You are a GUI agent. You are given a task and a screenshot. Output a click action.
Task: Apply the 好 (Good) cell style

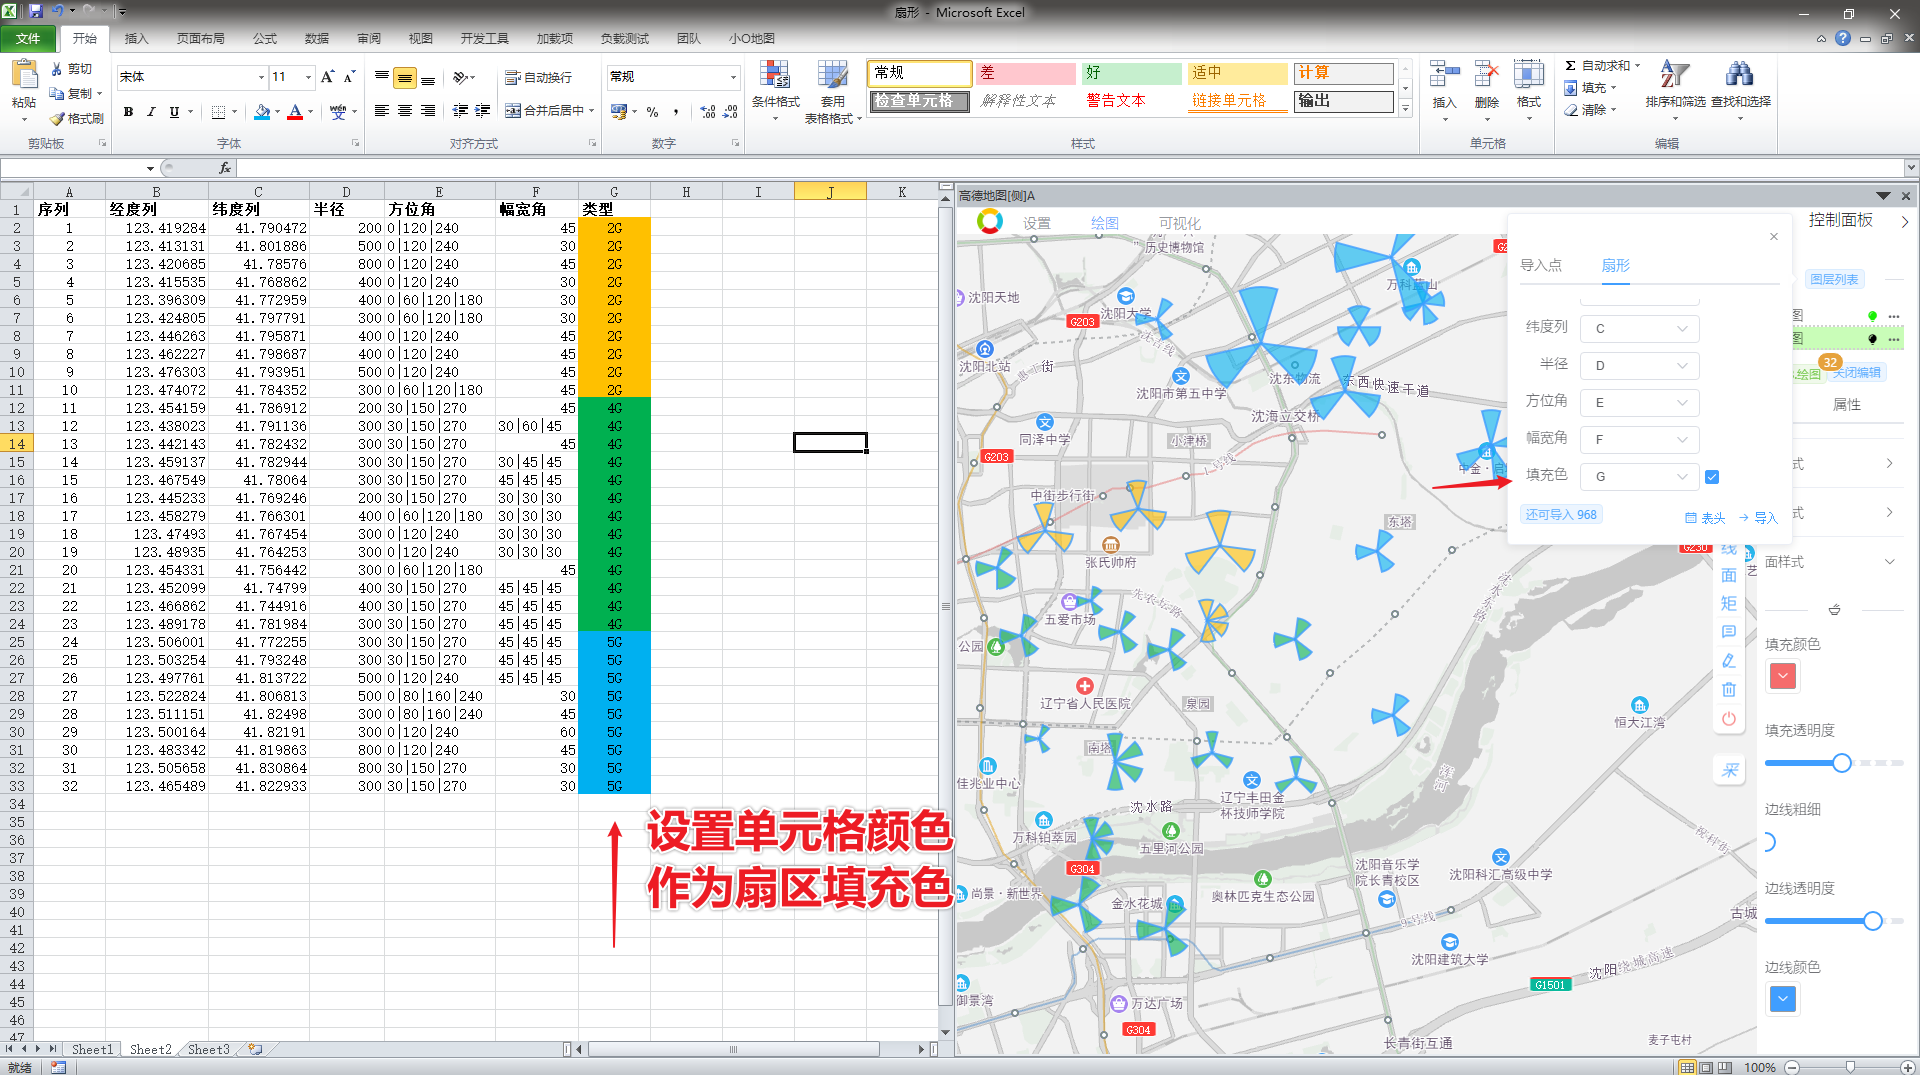(x=1131, y=73)
